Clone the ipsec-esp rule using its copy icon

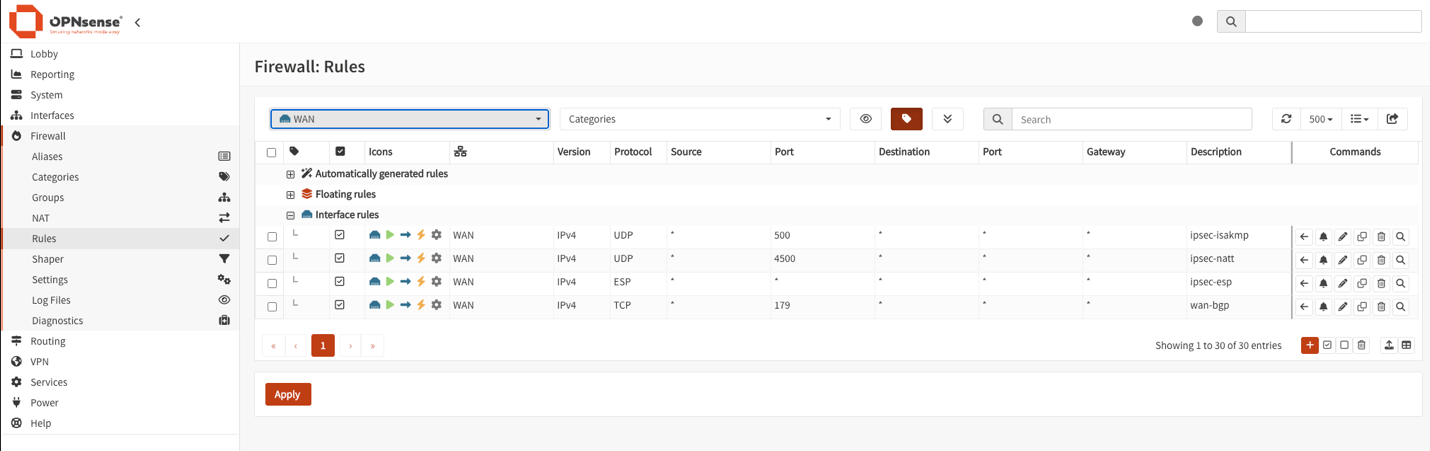click(1362, 283)
